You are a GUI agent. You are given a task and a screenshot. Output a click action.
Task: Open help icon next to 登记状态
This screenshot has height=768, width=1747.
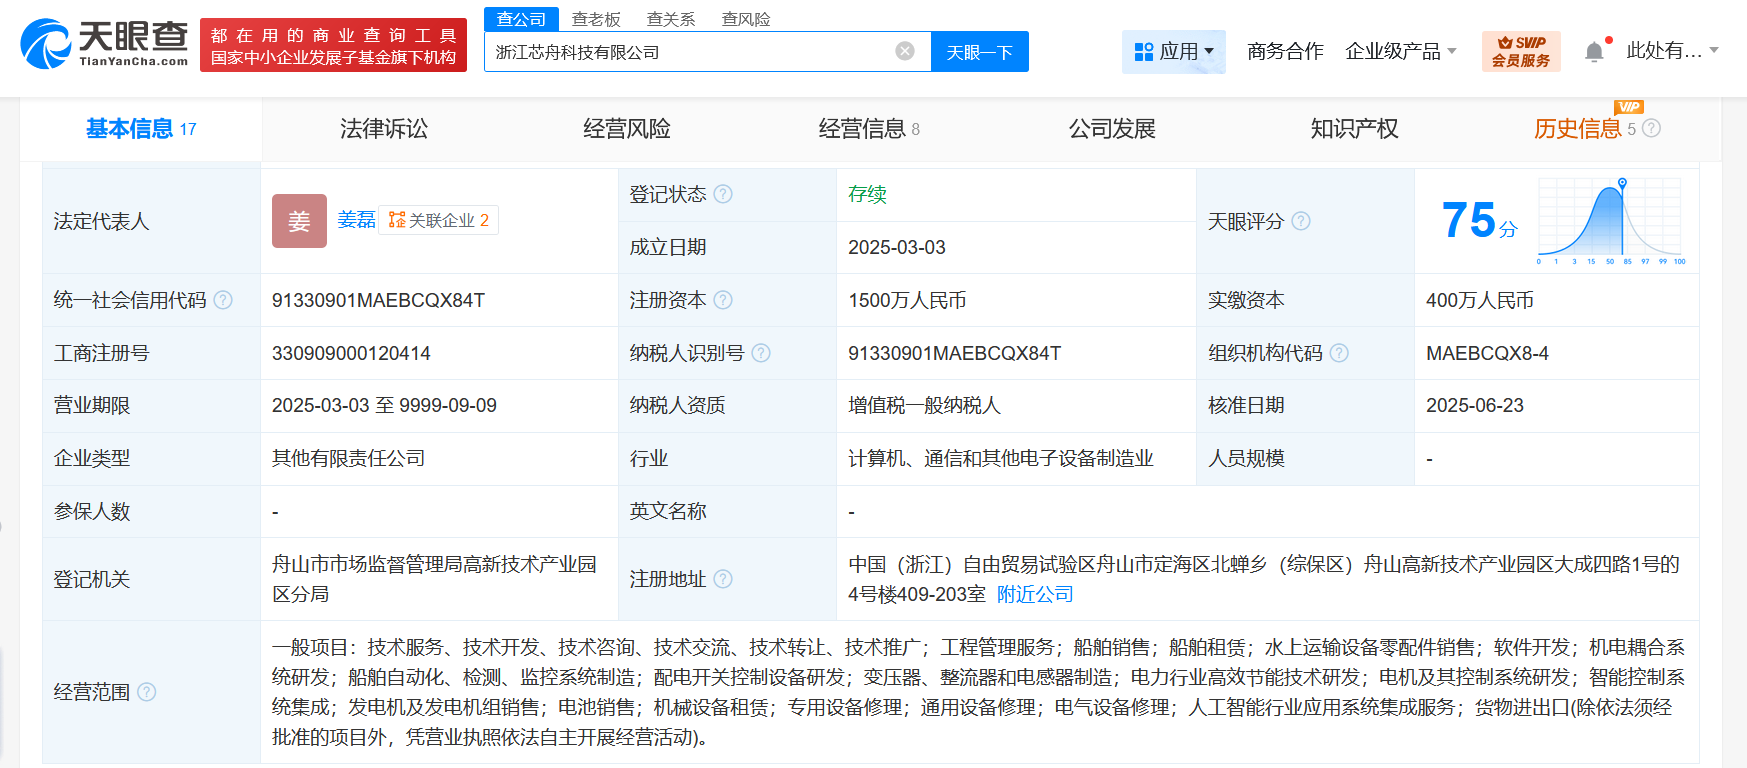(x=723, y=194)
